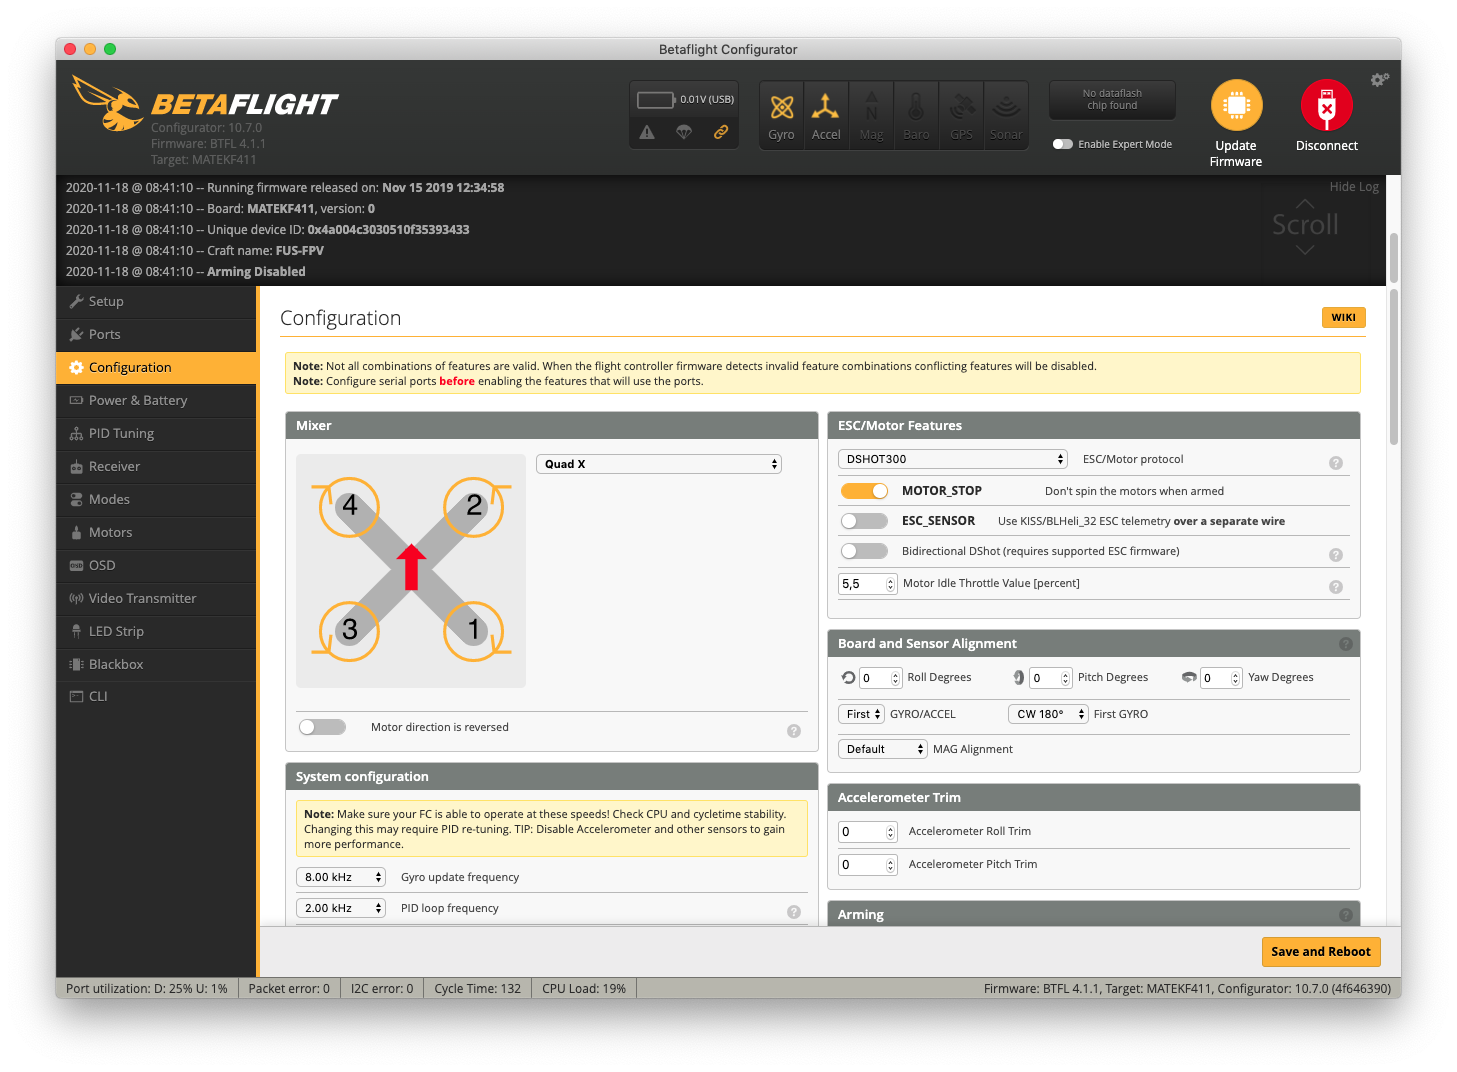Screen dimensions: 1457x1072
Task: Click the Update Firmware icon
Action: pyautogui.click(x=1237, y=105)
